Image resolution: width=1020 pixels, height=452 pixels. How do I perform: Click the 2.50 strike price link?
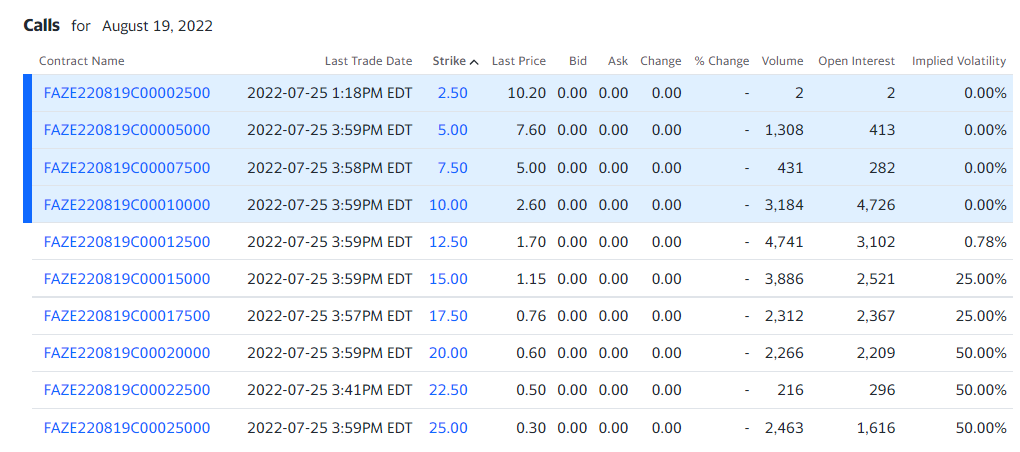click(x=453, y=93)
